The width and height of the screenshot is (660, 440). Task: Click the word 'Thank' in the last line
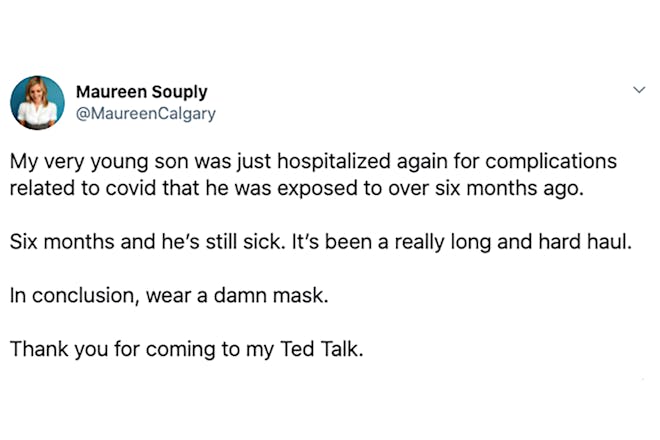click(39, 349)
